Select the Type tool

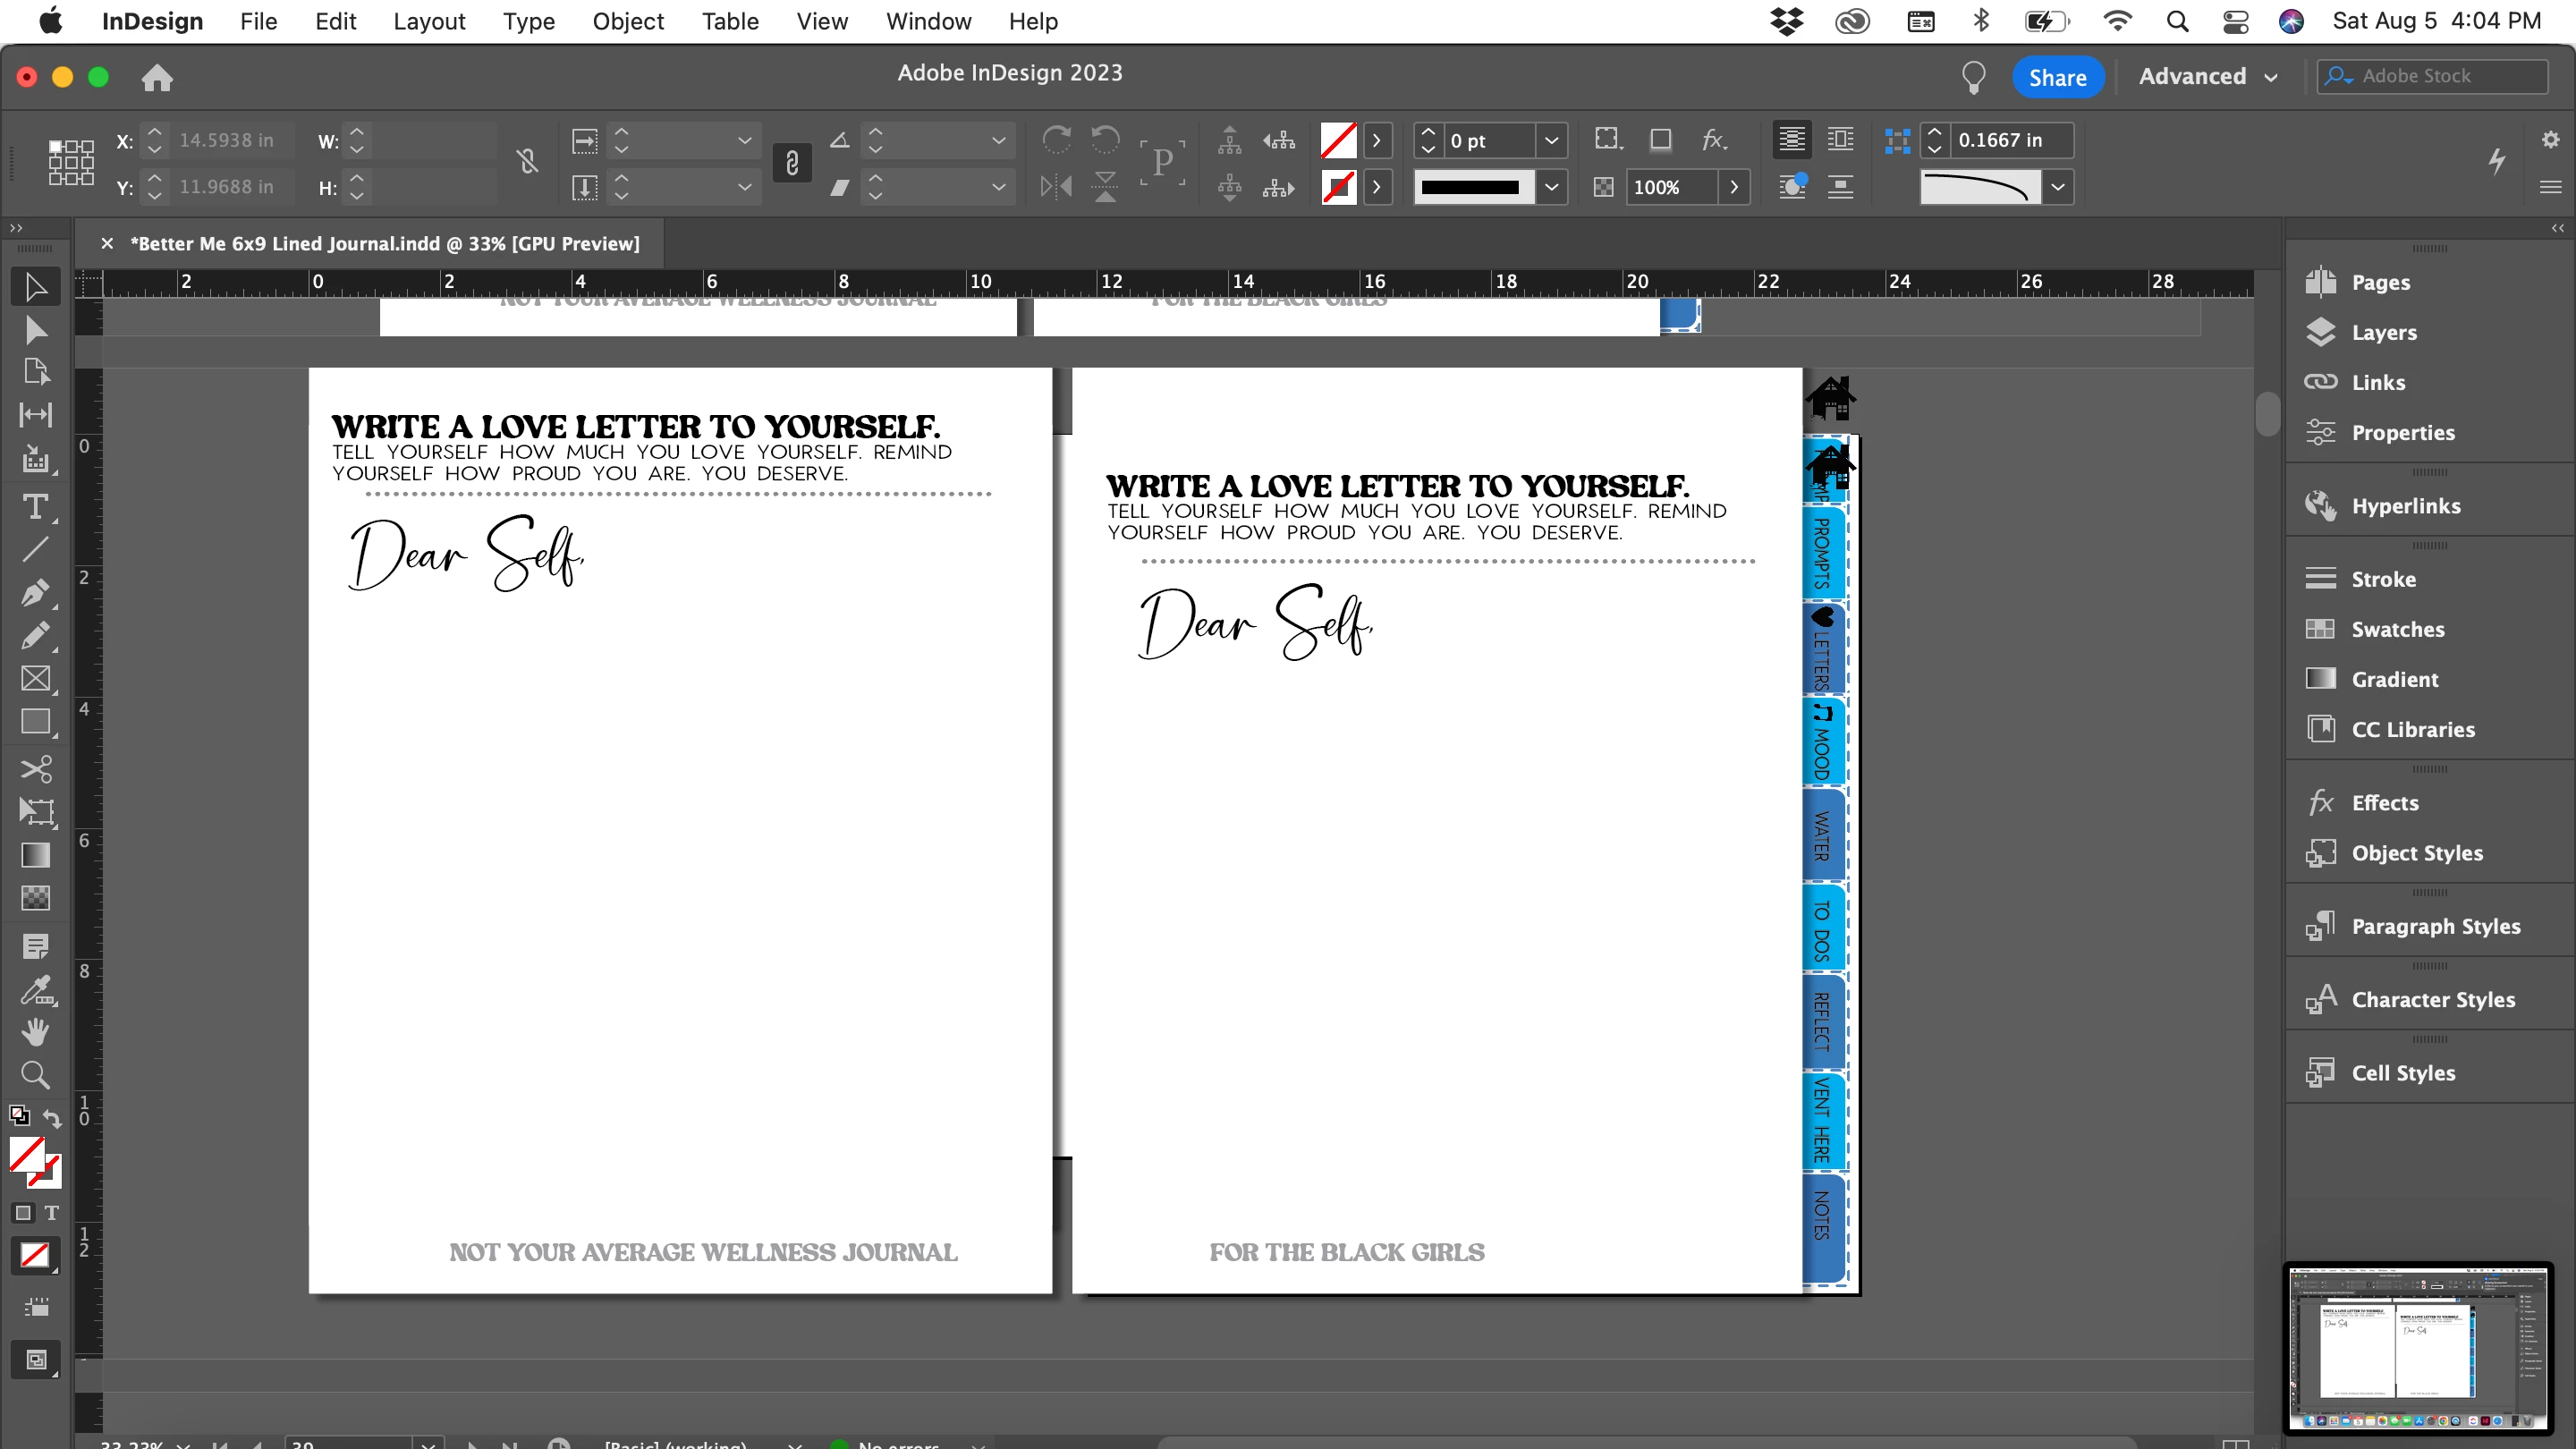point(35,507)
